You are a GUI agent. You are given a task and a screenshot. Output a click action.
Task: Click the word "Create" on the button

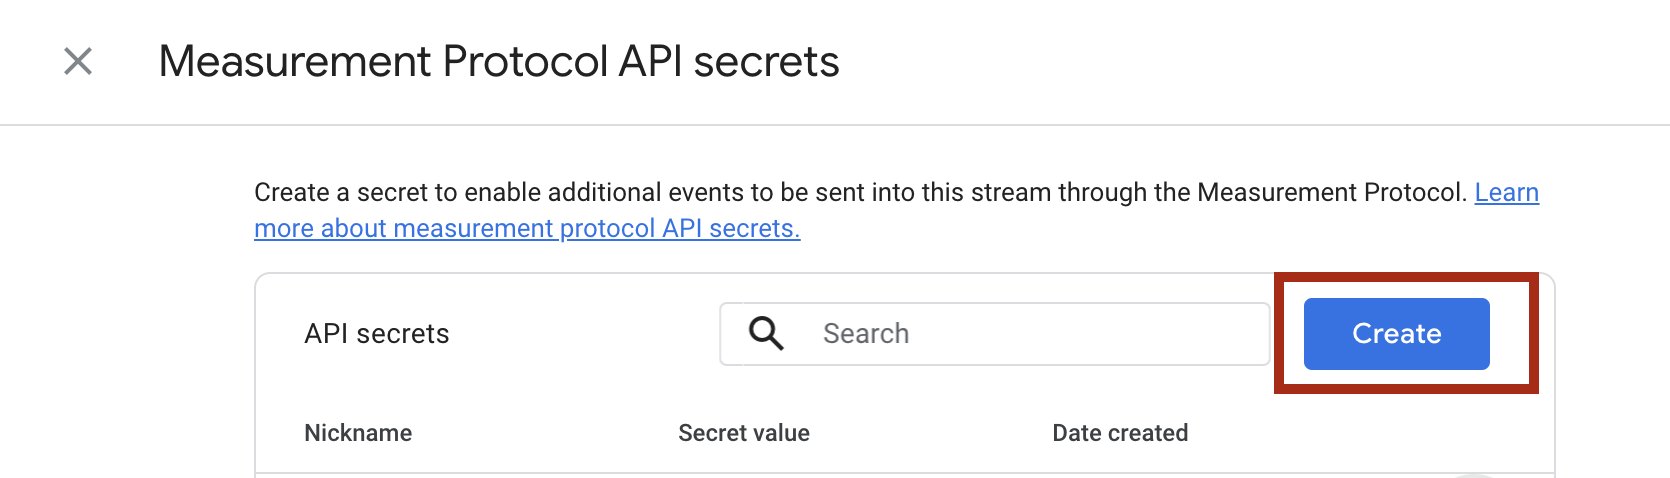[1396, 333]
